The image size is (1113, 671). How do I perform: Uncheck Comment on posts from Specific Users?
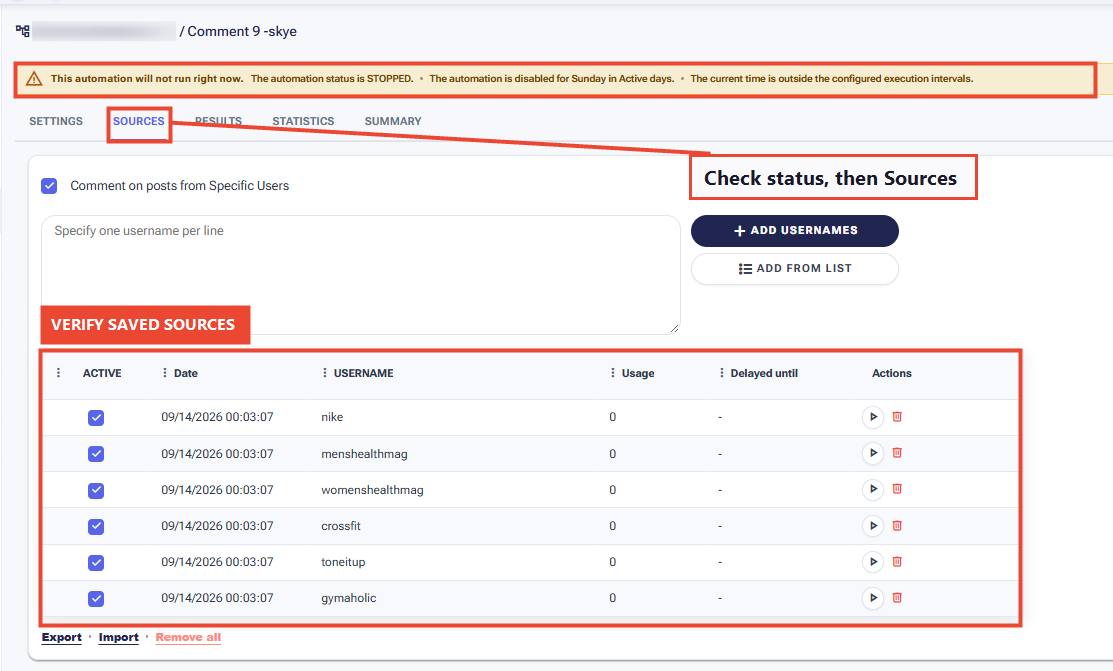(x=49, y=186)
